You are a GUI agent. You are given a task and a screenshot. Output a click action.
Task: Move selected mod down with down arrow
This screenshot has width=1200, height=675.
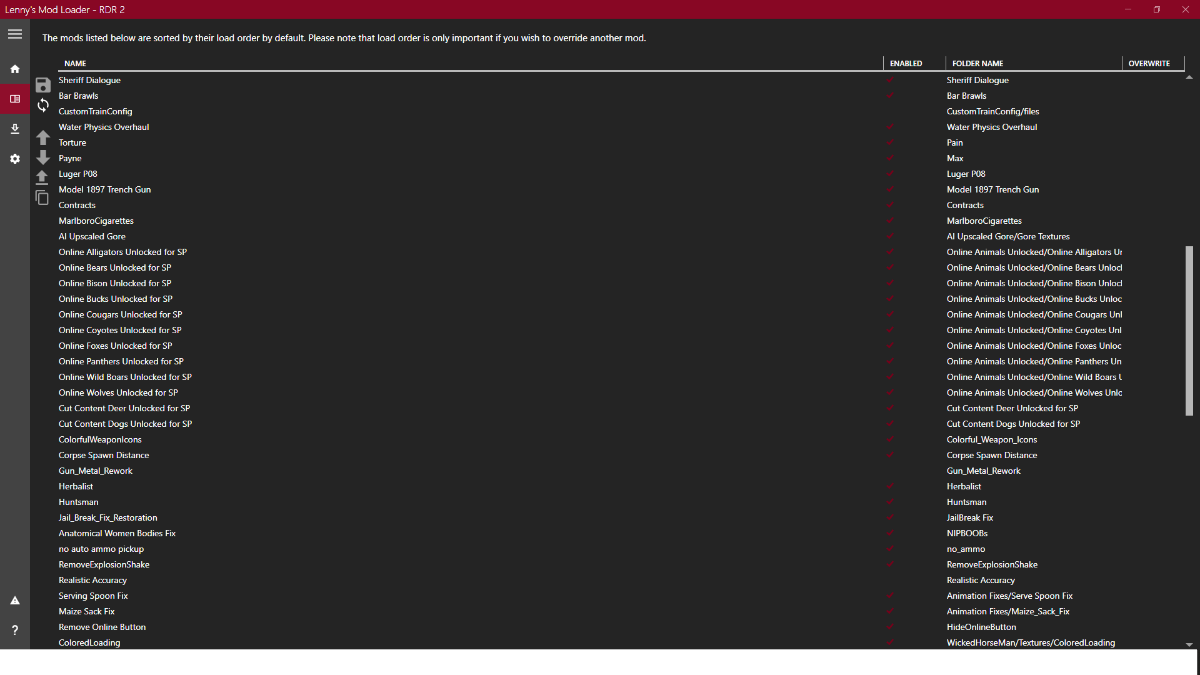[43, 157]
